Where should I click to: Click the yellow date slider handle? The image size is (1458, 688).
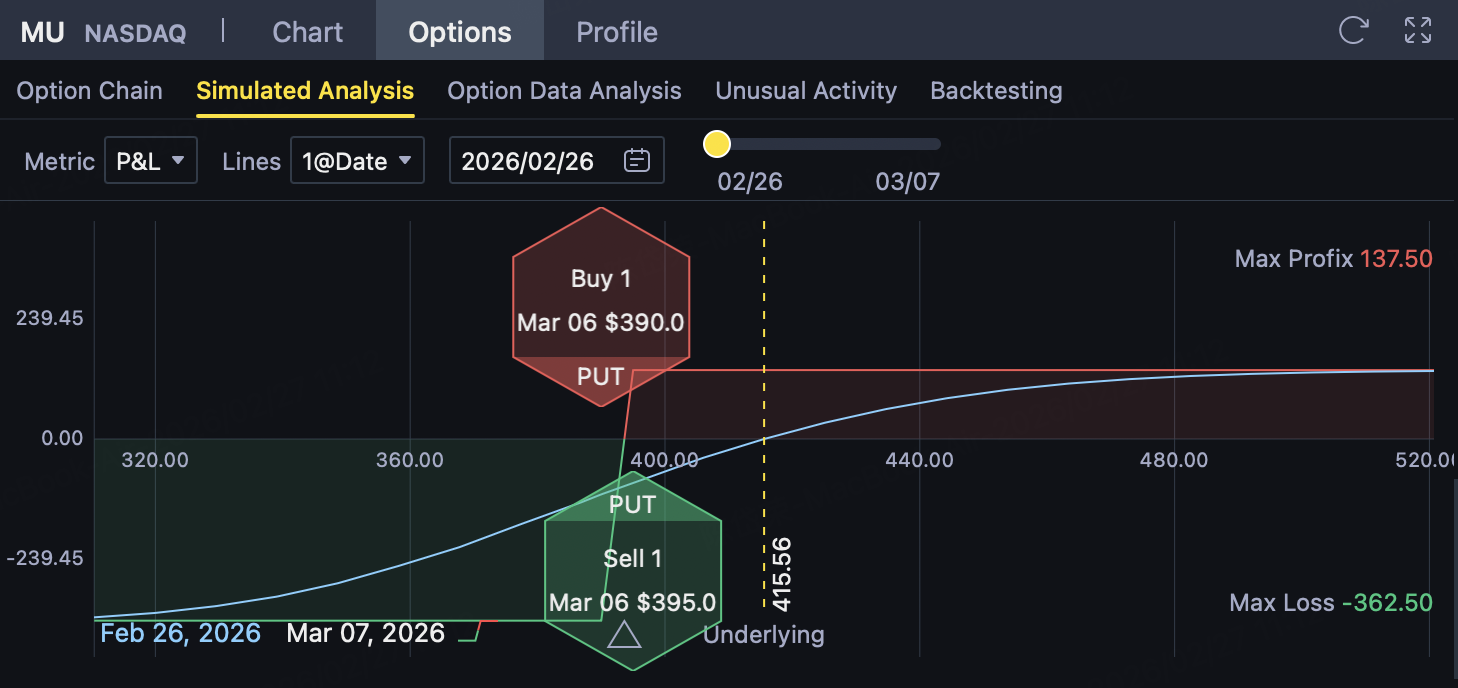click(x=717, y=144)
